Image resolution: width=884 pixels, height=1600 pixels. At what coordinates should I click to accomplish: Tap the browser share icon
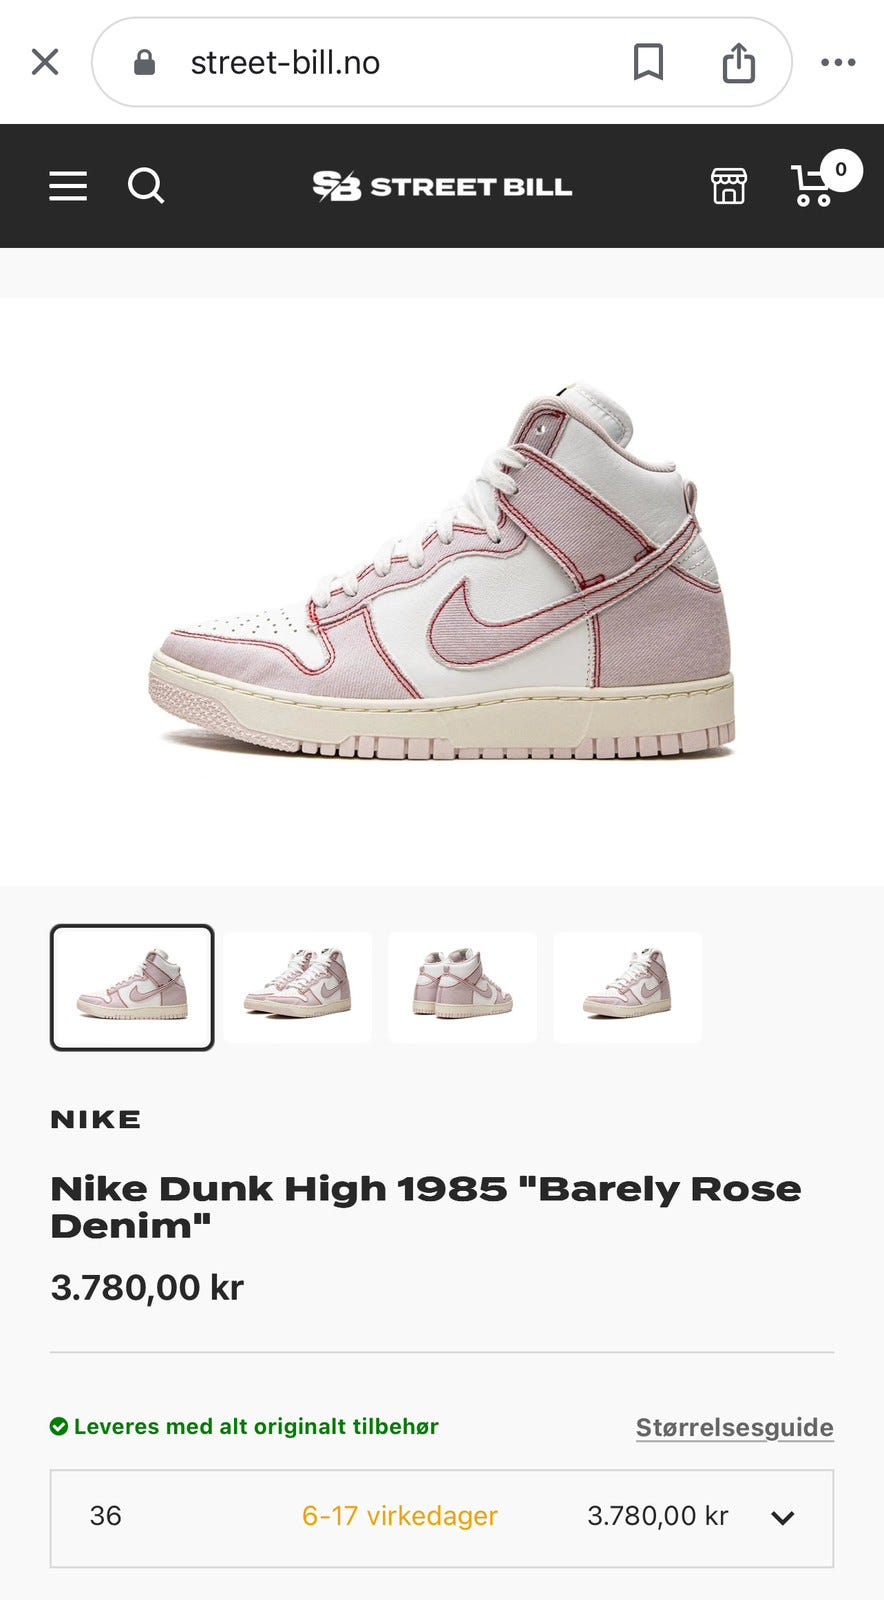[738, 62]
